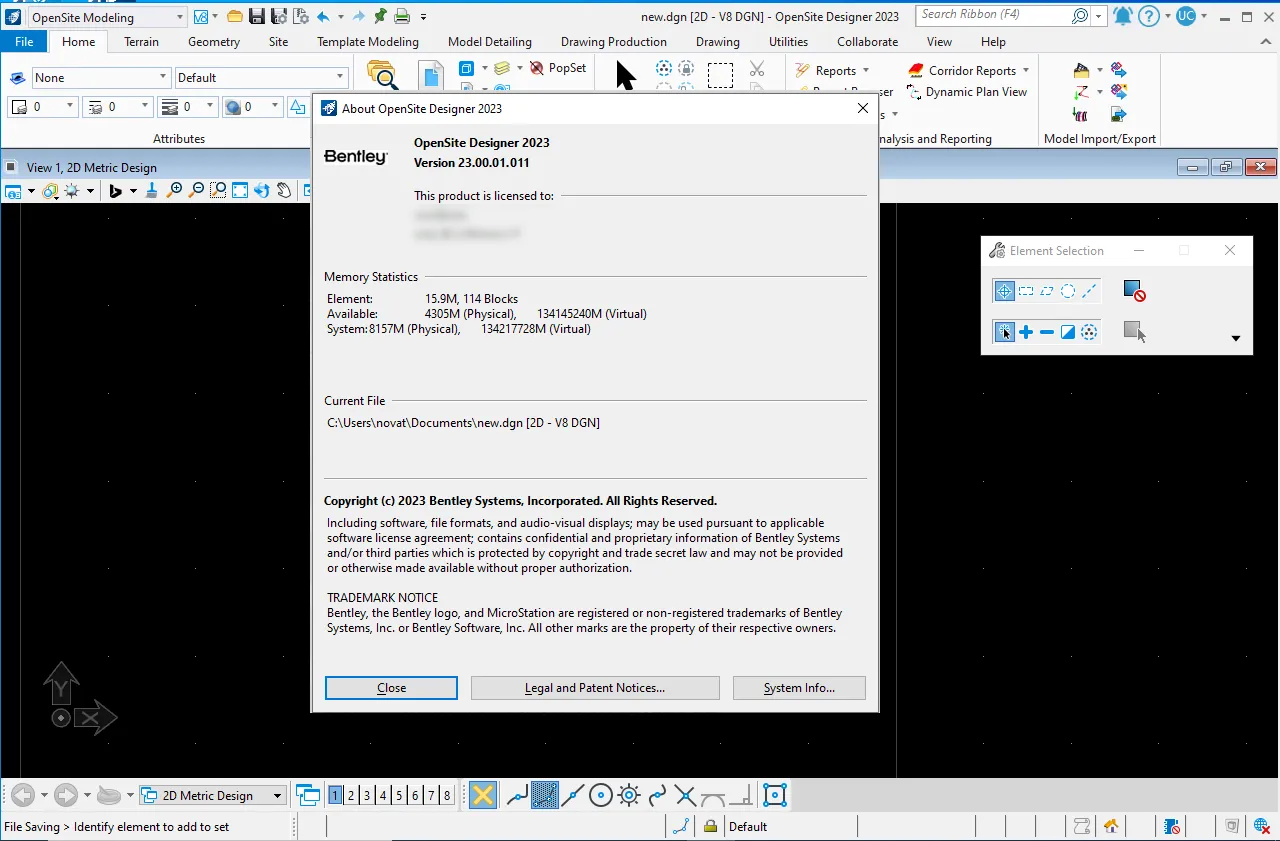Select the Block selection method icon
The height and width of the screenshot is (841, 1280).
click(1026, 291)
